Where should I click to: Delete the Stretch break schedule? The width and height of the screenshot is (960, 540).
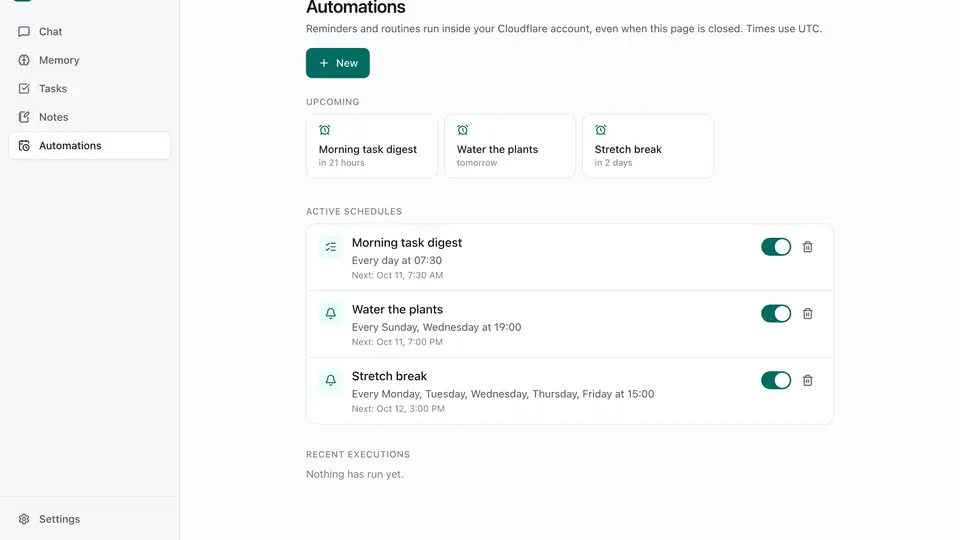pyautogui.click(x=808, y=380)
